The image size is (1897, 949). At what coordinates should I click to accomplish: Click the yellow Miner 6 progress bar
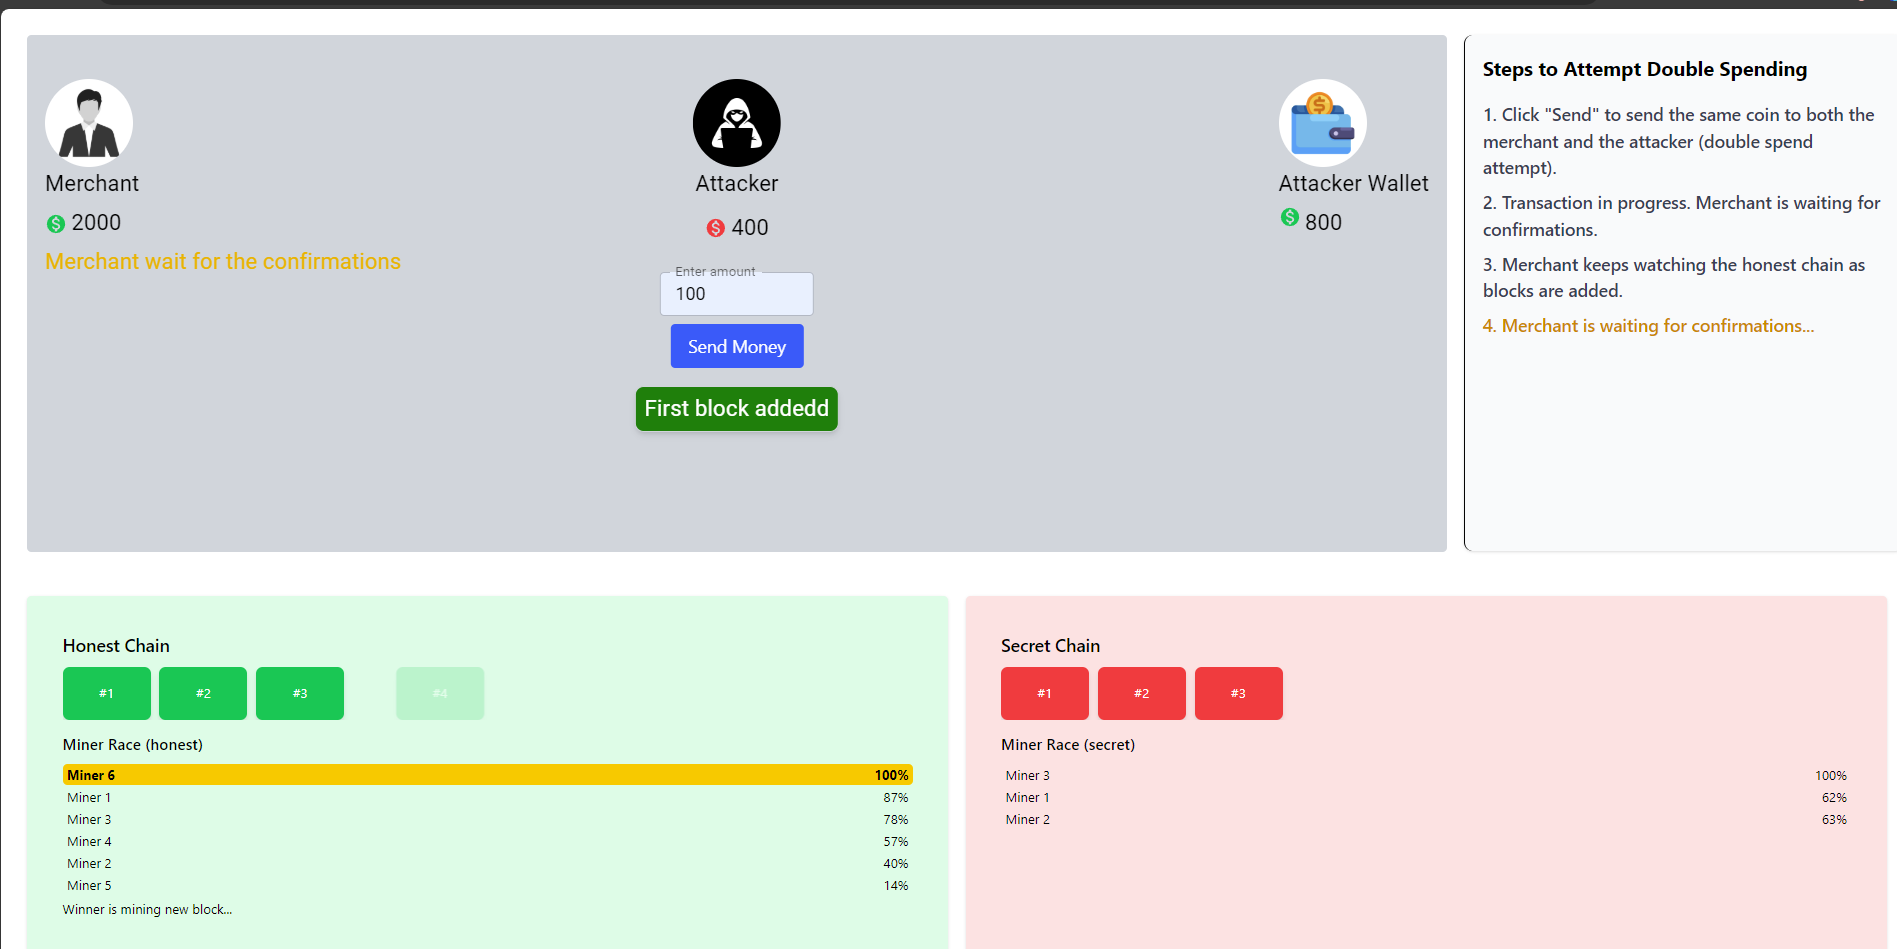click(487, 775)
